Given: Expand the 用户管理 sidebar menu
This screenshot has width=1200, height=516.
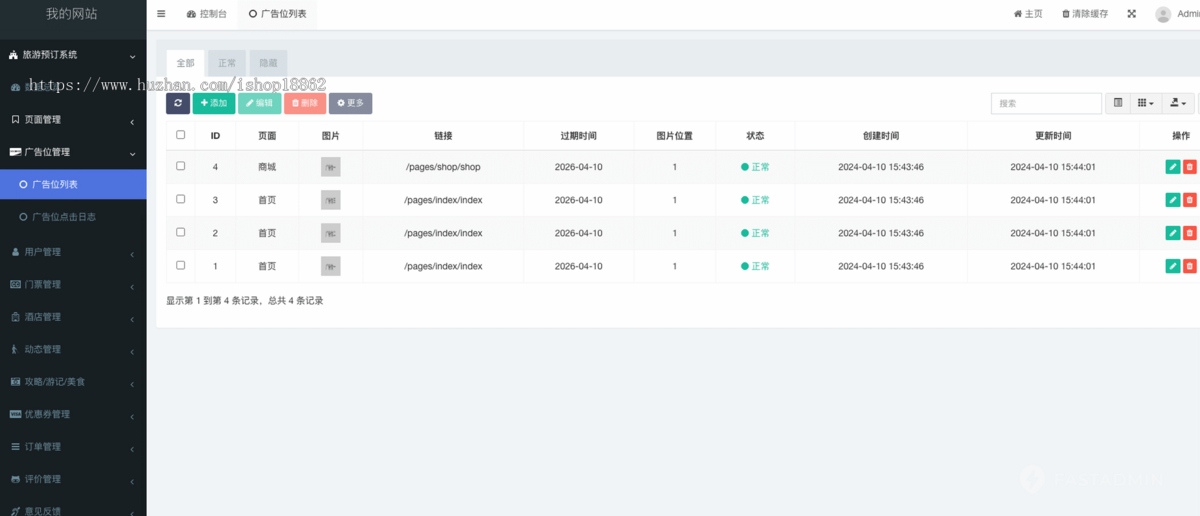Looking at the screenshot, I should tap(72, 252).
